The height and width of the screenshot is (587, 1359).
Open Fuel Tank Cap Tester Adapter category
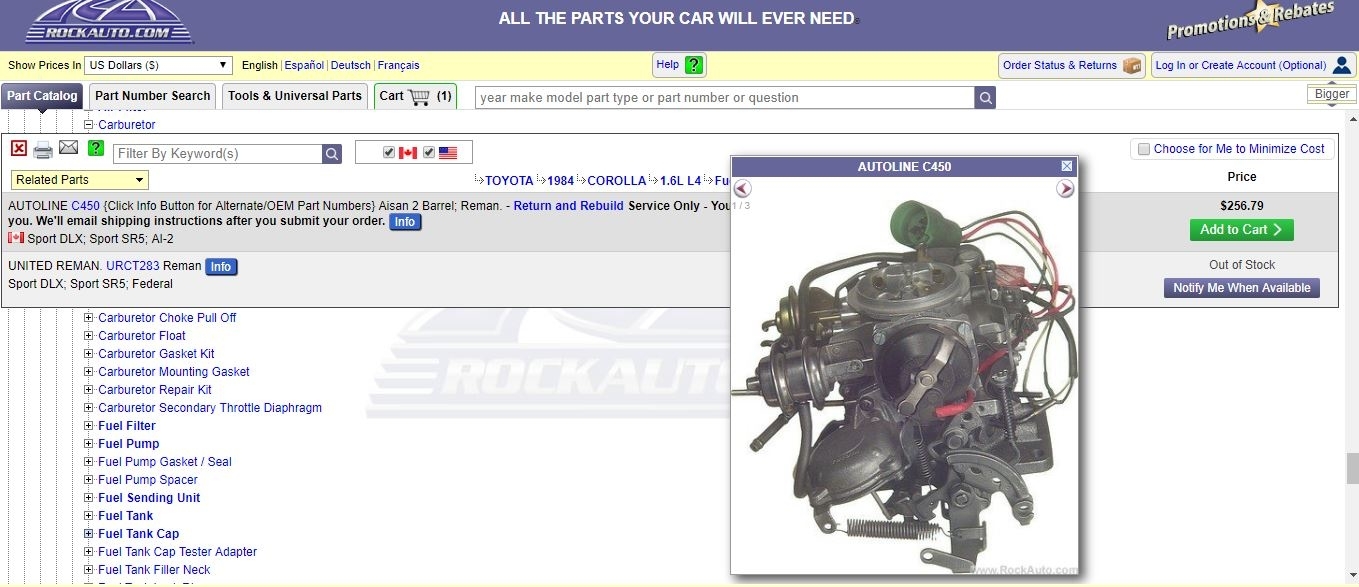pyautogui.click(x=178, y=552)
